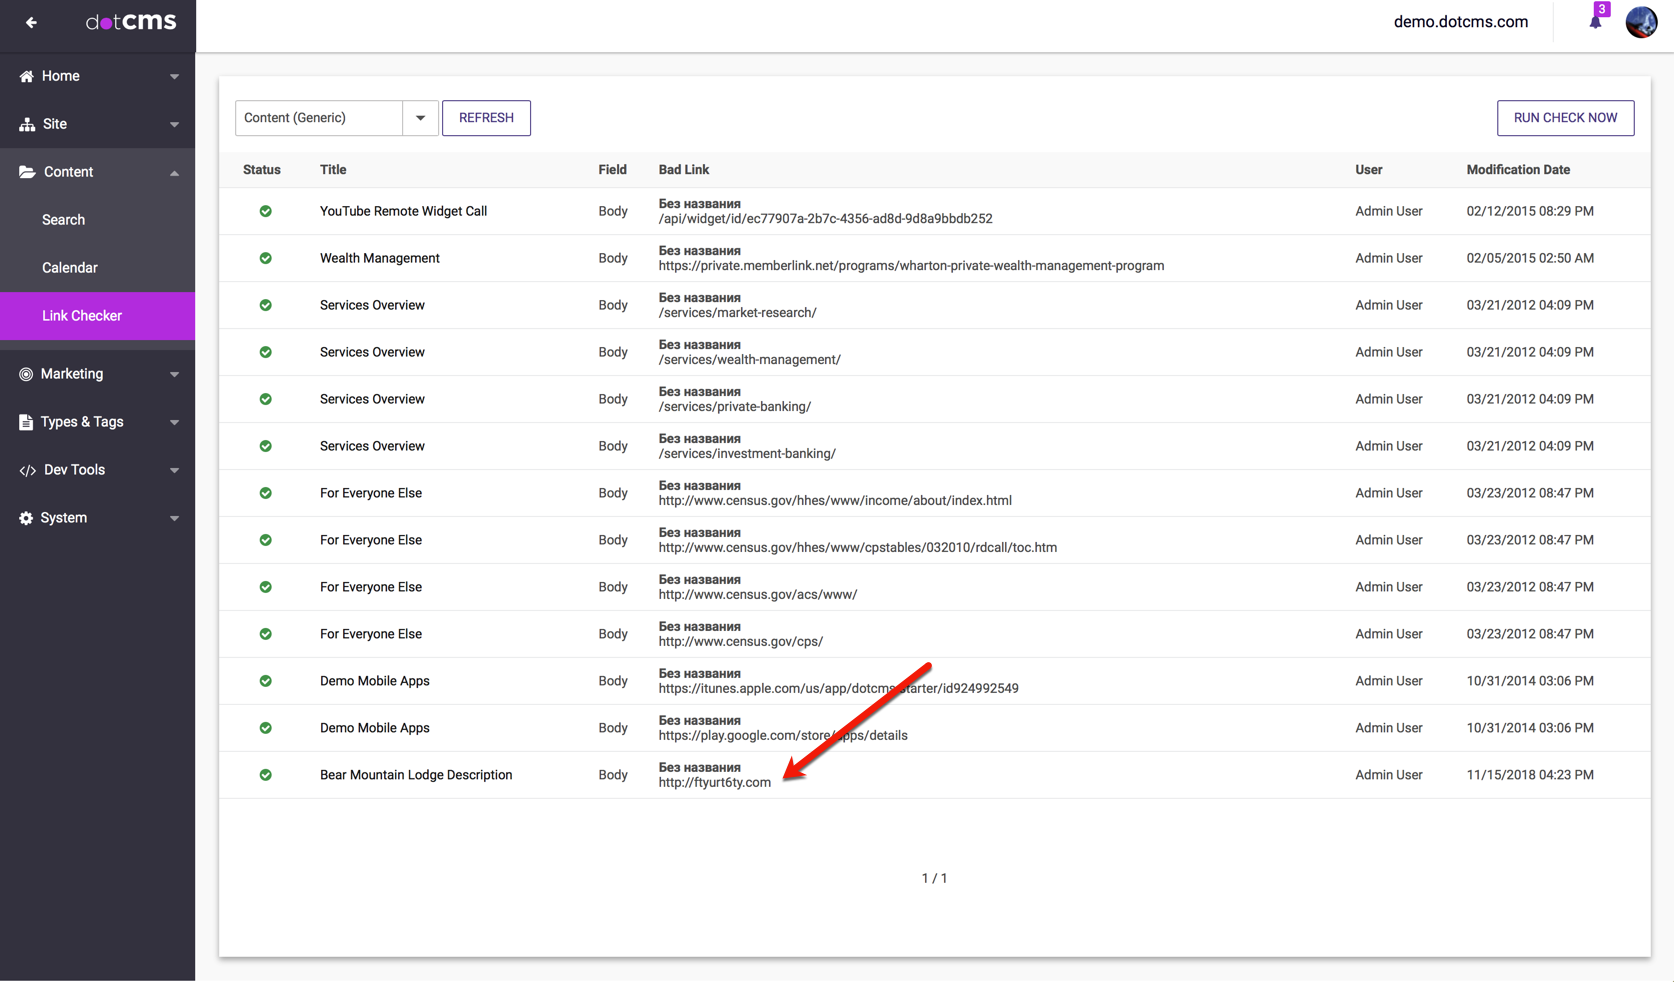
Task: Open Search under Content menu
Action: click(x=63, y=220)
